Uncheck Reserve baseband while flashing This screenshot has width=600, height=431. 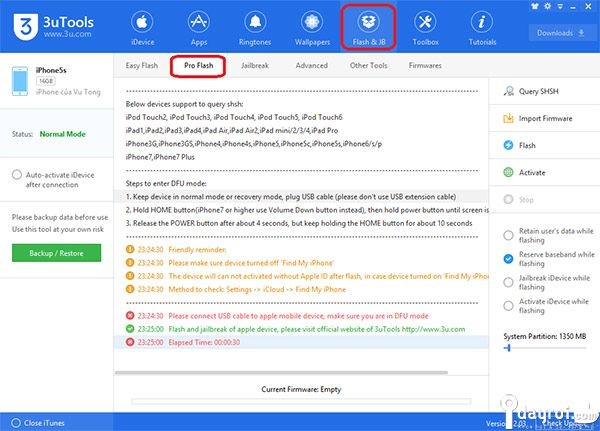(x=509, y=257)
